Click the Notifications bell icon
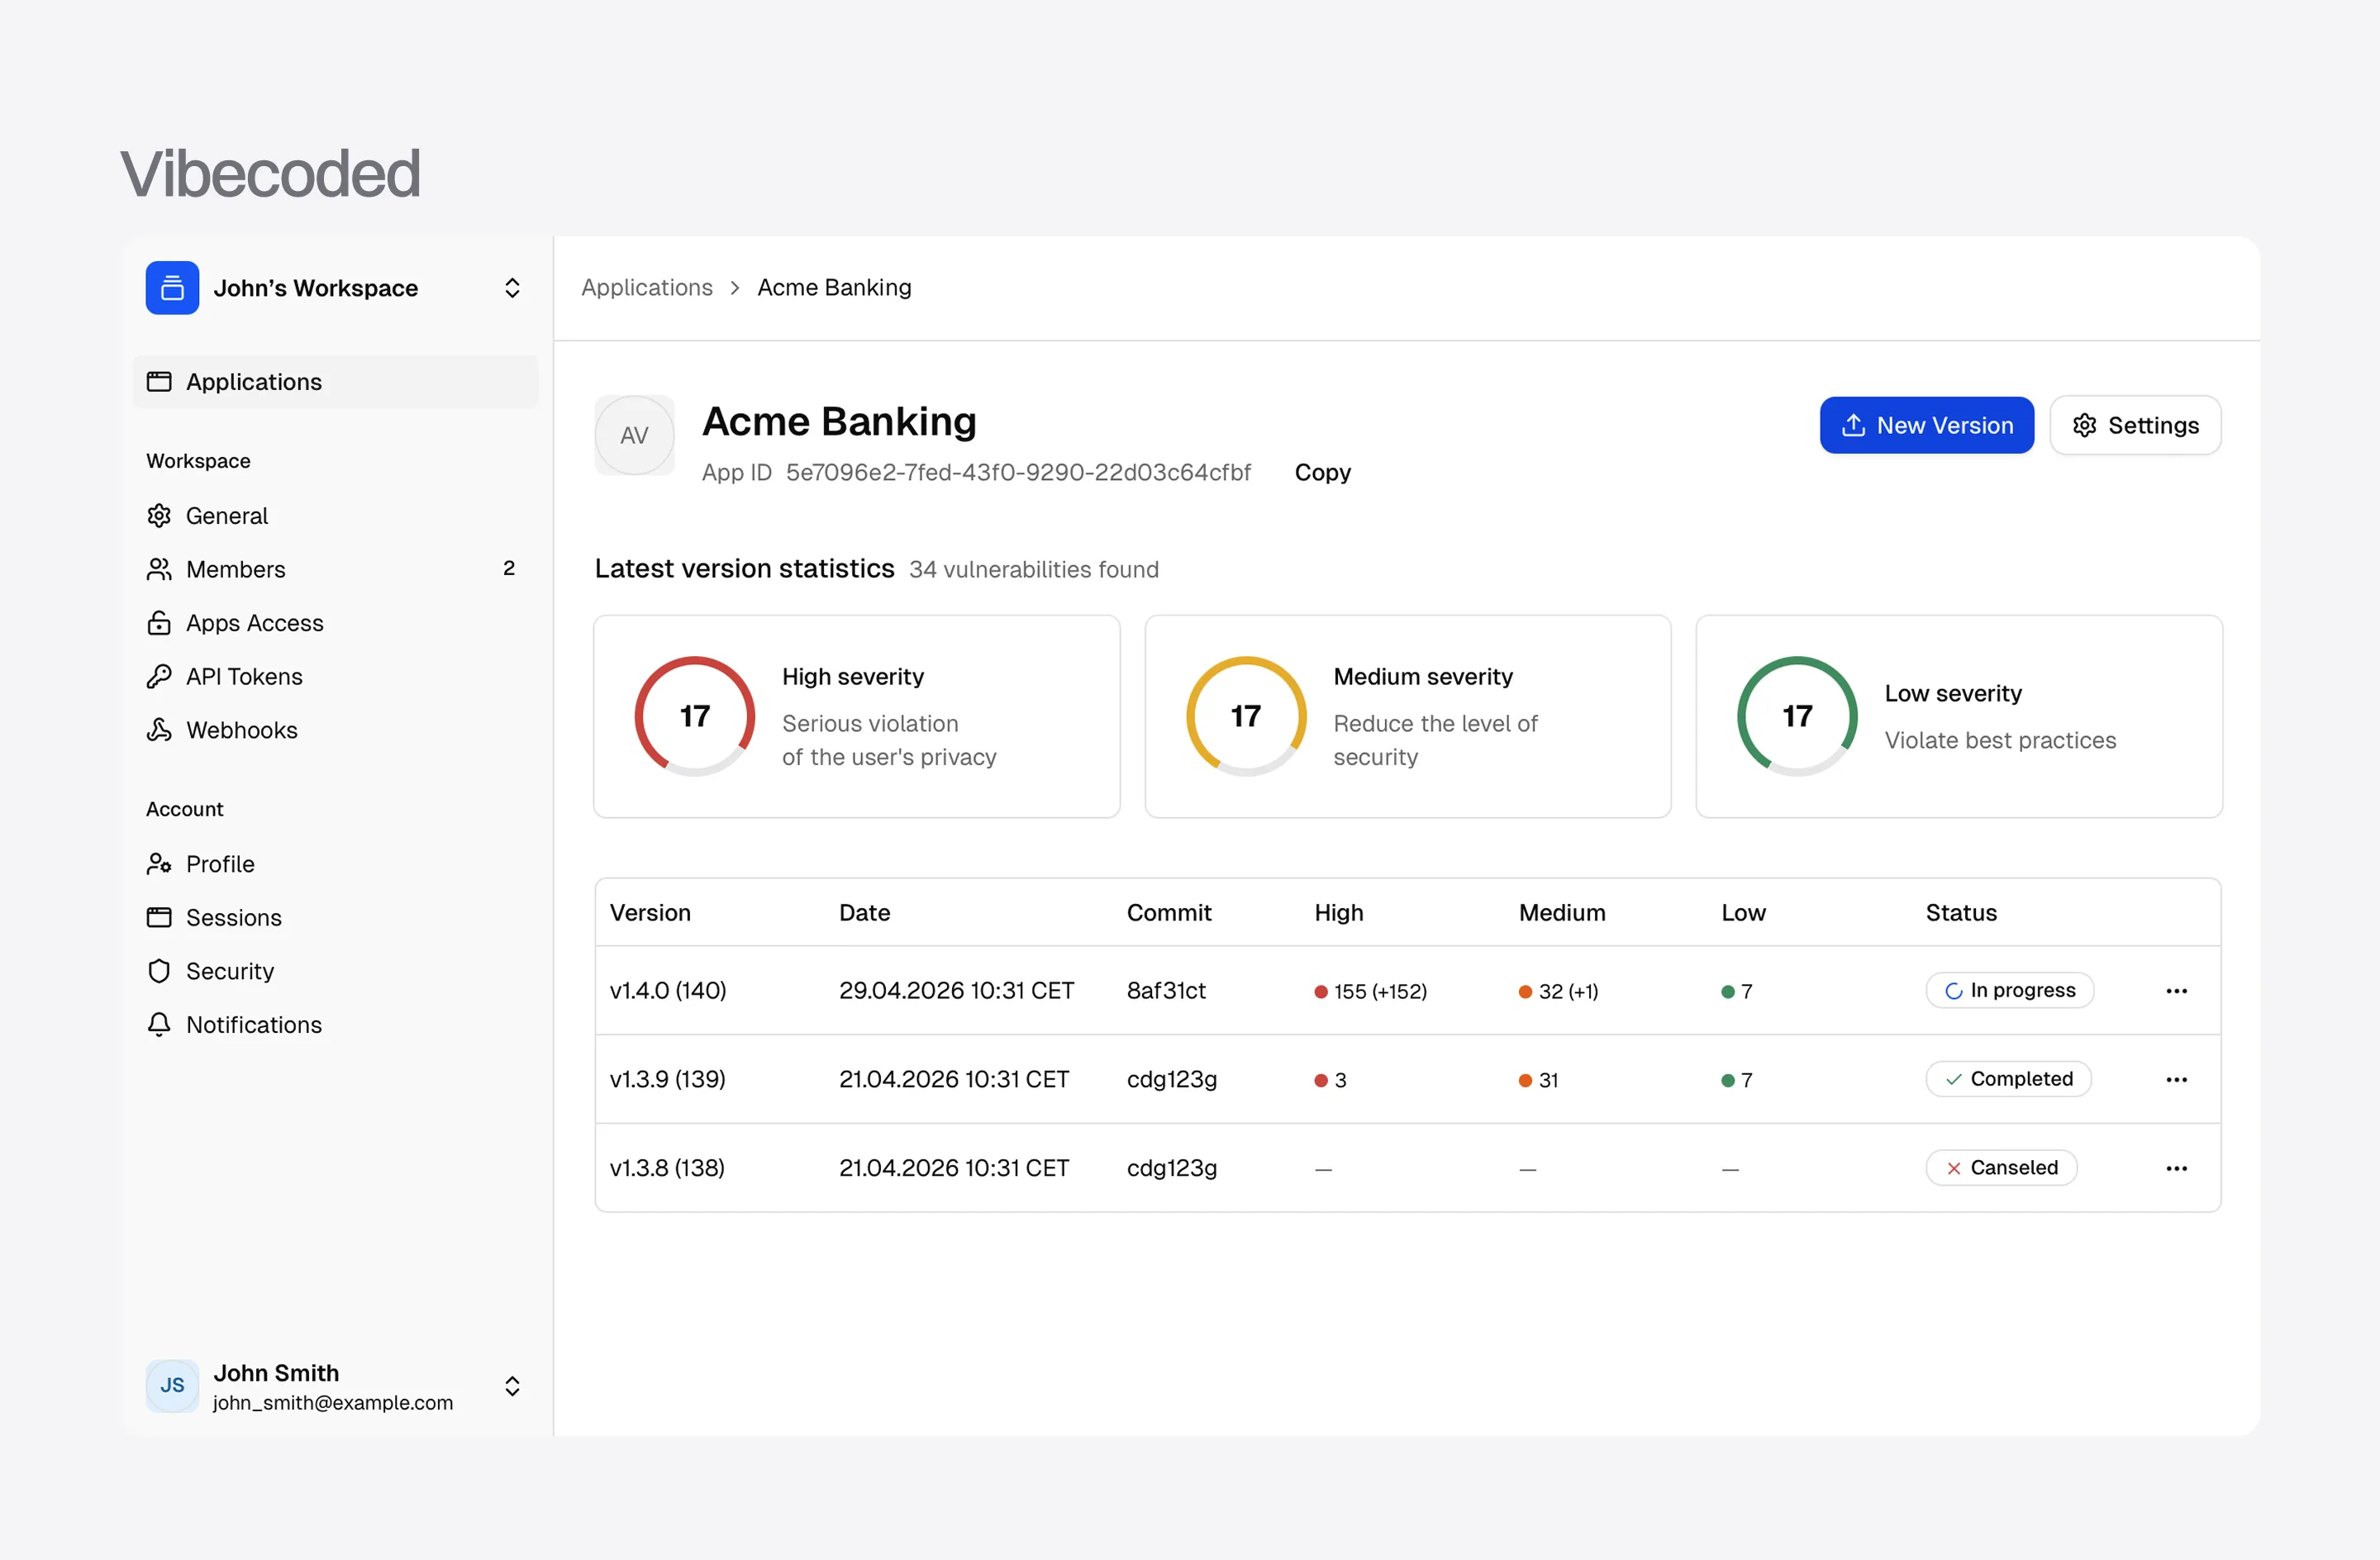 tap(159, 1025)
